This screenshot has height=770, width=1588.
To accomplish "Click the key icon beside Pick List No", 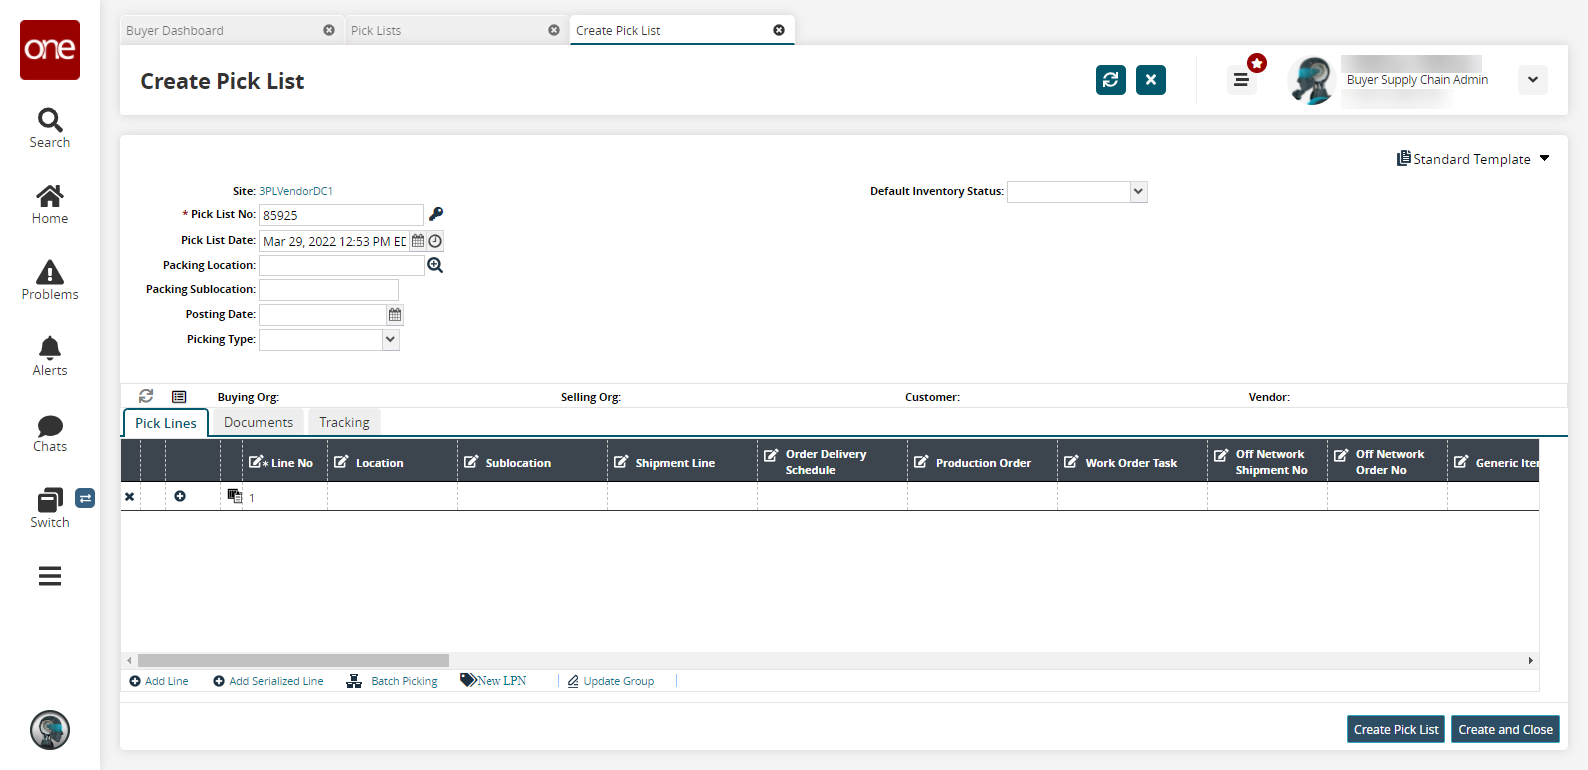I will (436, 214).
